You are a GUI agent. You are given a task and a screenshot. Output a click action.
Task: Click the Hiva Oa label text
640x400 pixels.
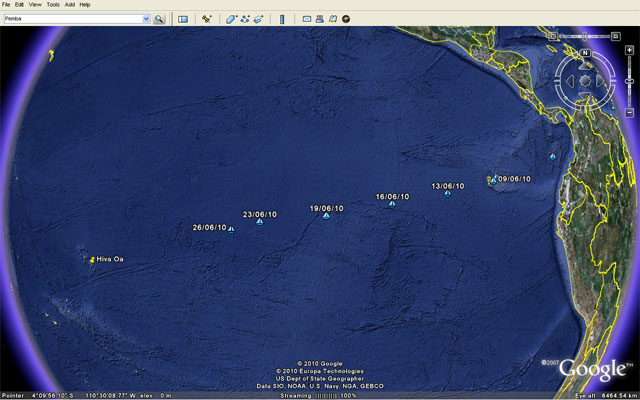click(x=110, y=259)
